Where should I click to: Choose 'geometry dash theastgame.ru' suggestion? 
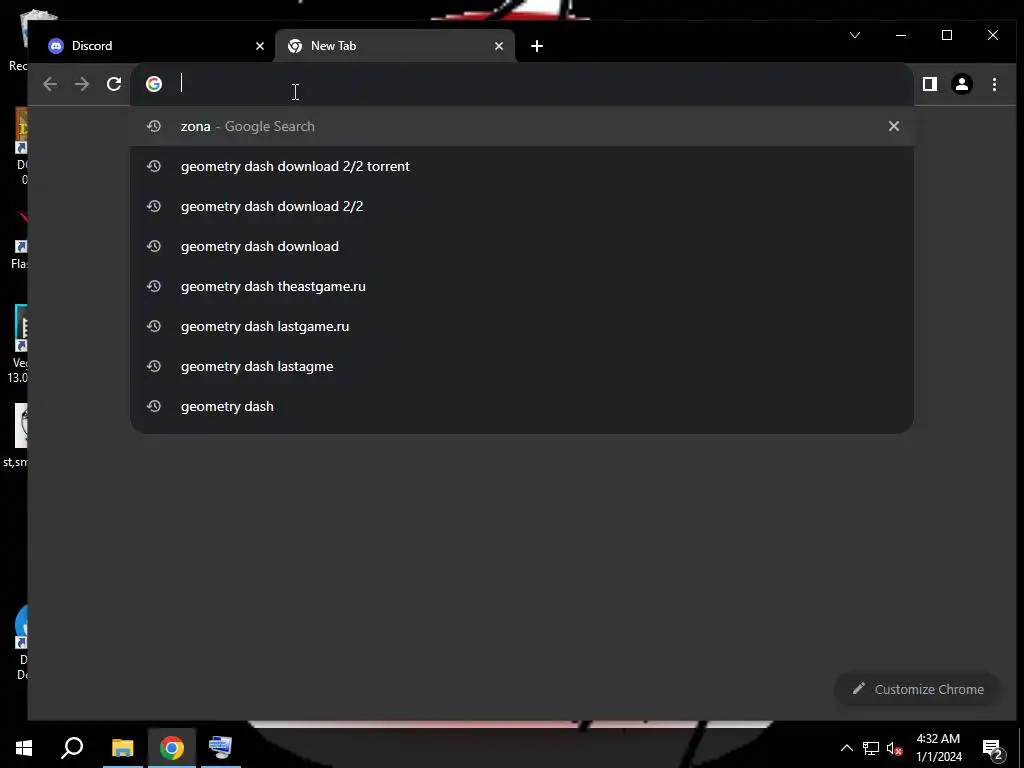click(x=521, y=286)
